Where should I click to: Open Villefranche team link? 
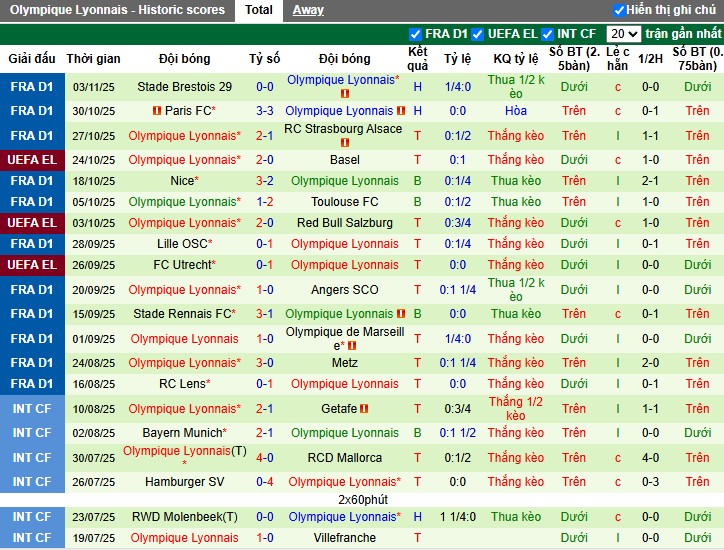click(344, 538)
